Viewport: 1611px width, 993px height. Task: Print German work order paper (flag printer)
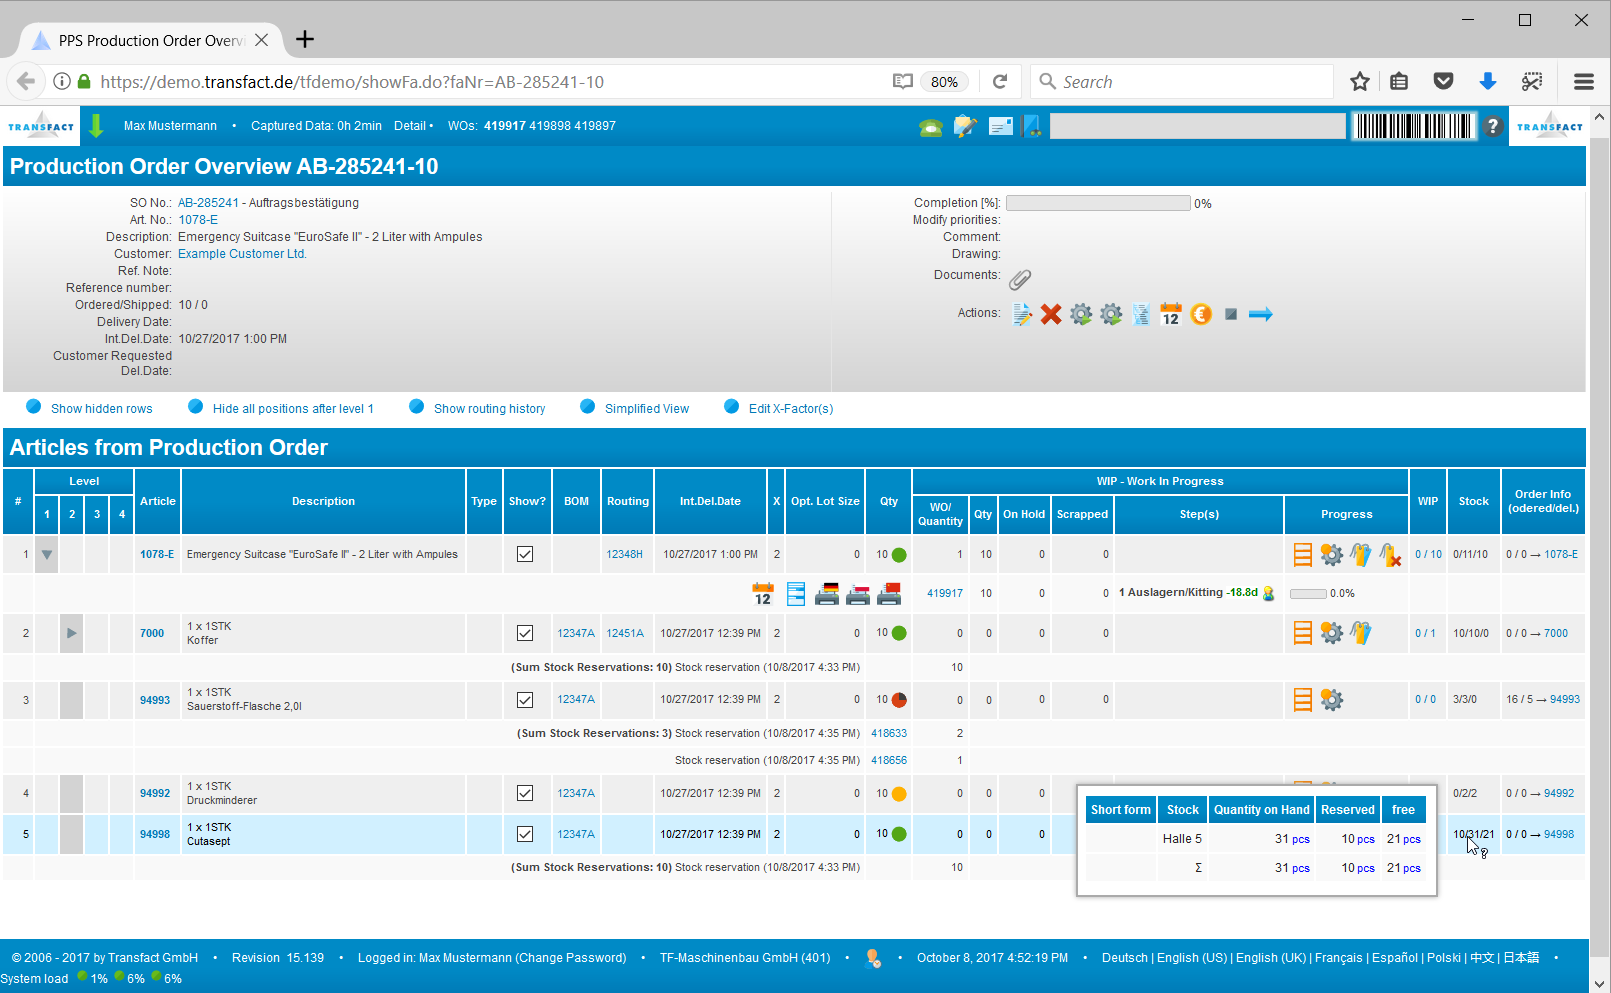tap(827, 594)
